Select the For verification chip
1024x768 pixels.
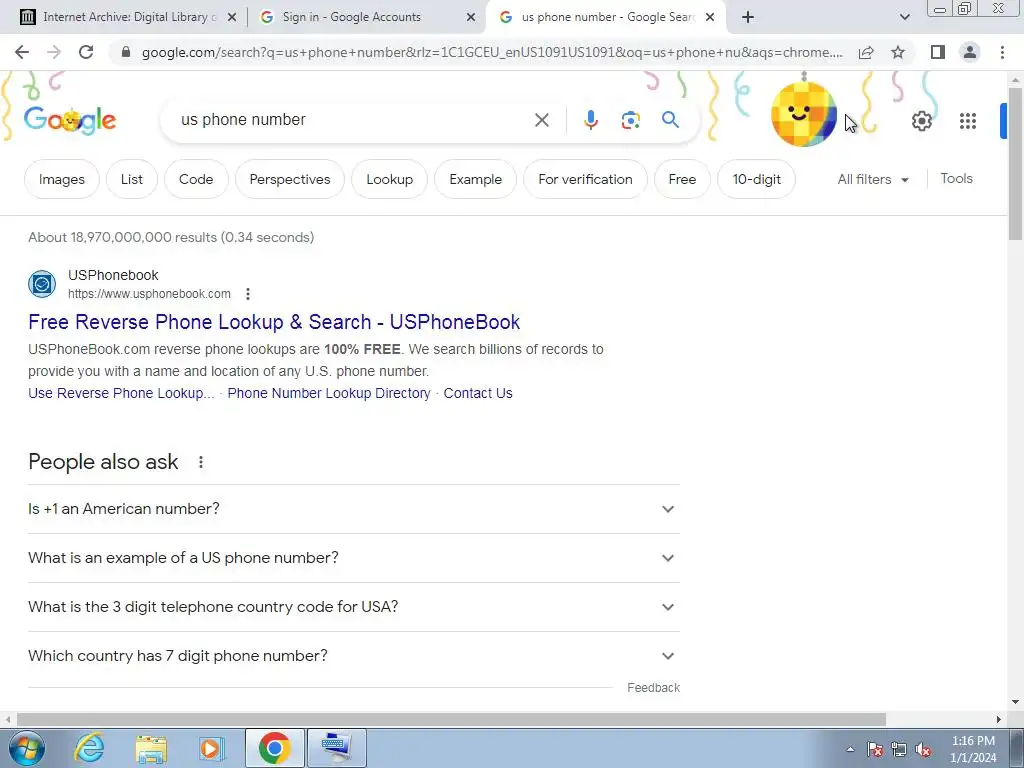(585, 179)
